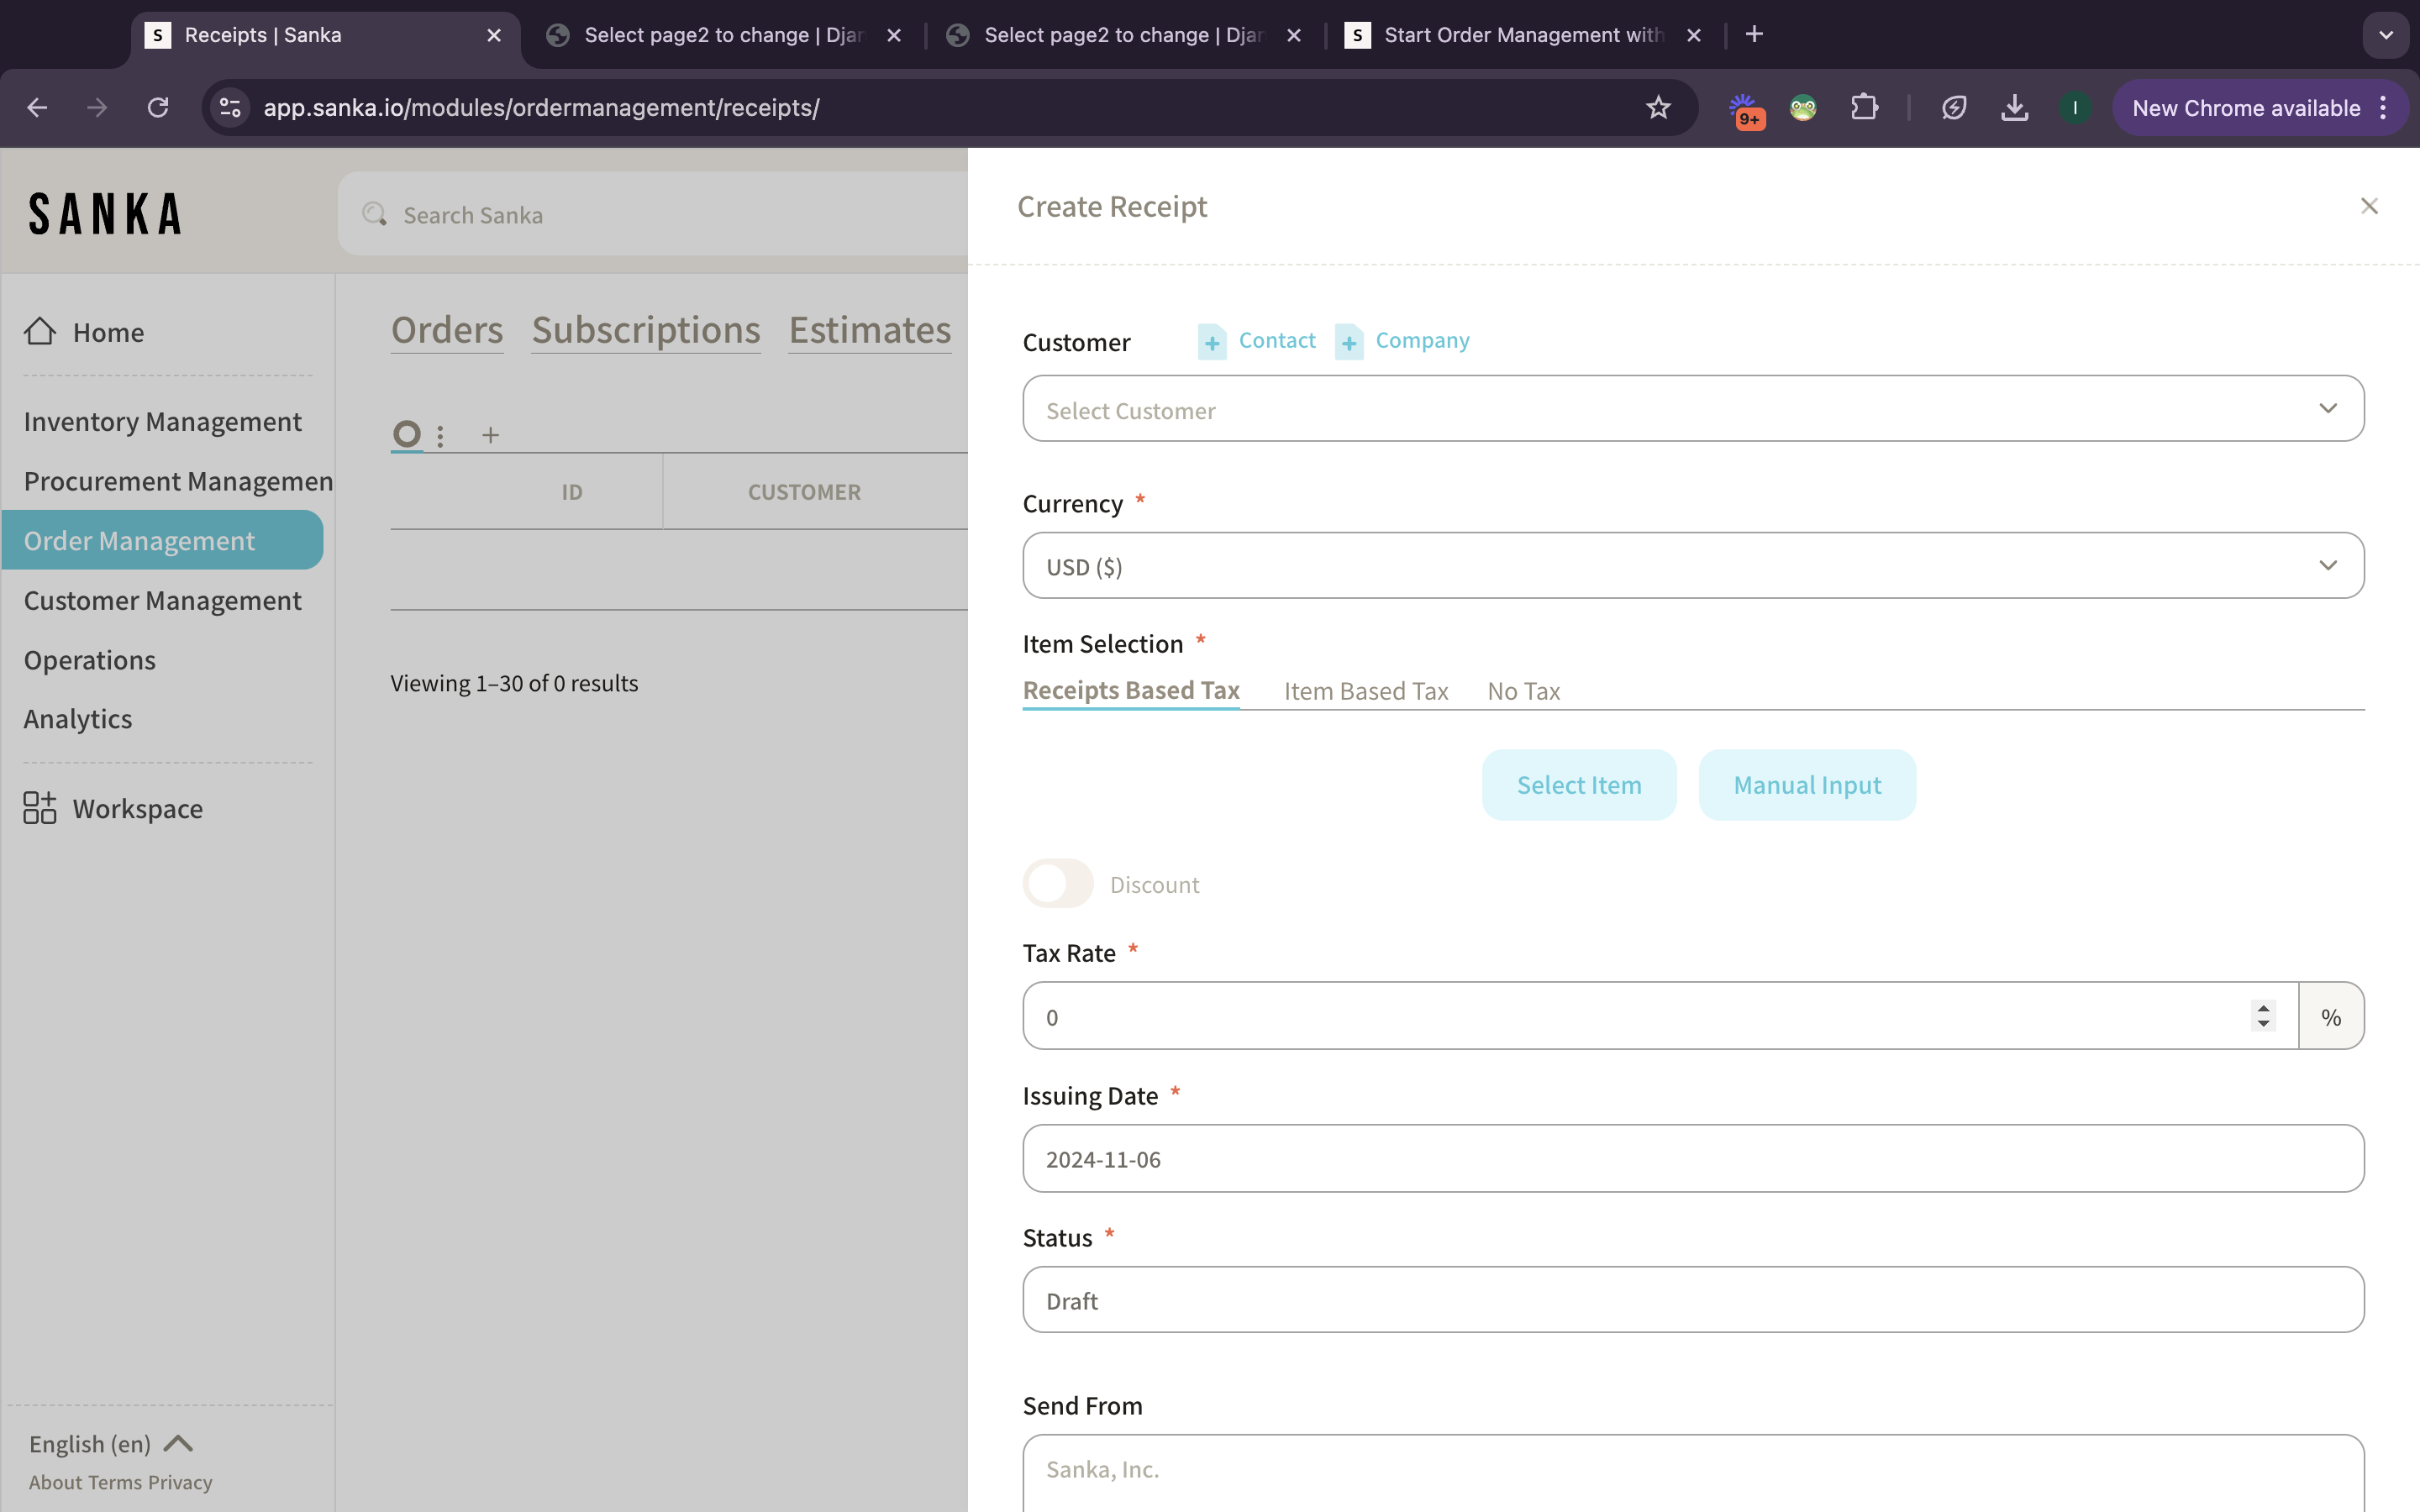Click the search magnifier icon in Sanka search
This screenshot has width=2420, height=1512.
(375, 214)
